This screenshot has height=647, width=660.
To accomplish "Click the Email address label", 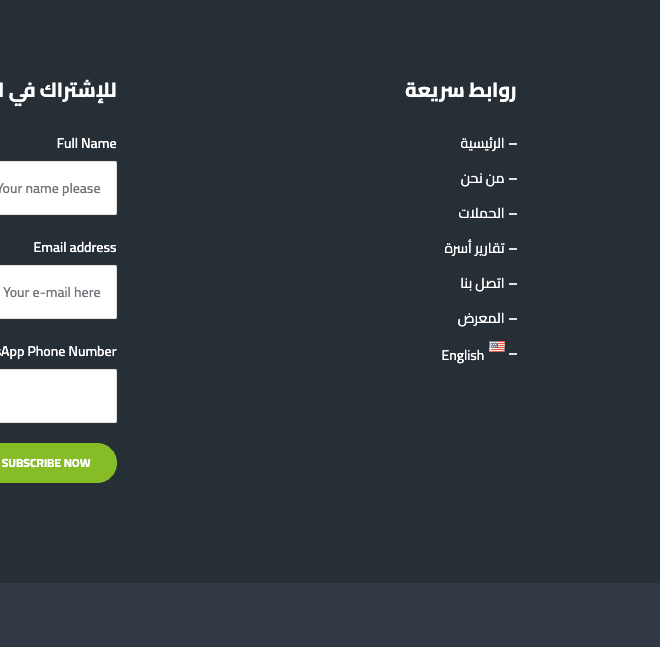I will coord(75,248).
